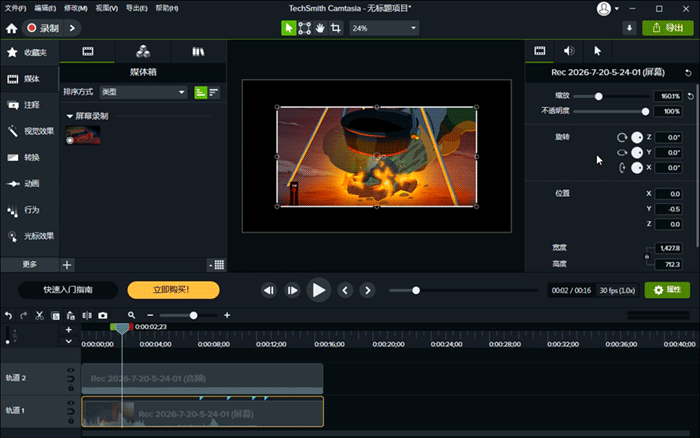Select the screen recording thumbnail in media bin
The image size is (700, 438).
click(83, 135)
